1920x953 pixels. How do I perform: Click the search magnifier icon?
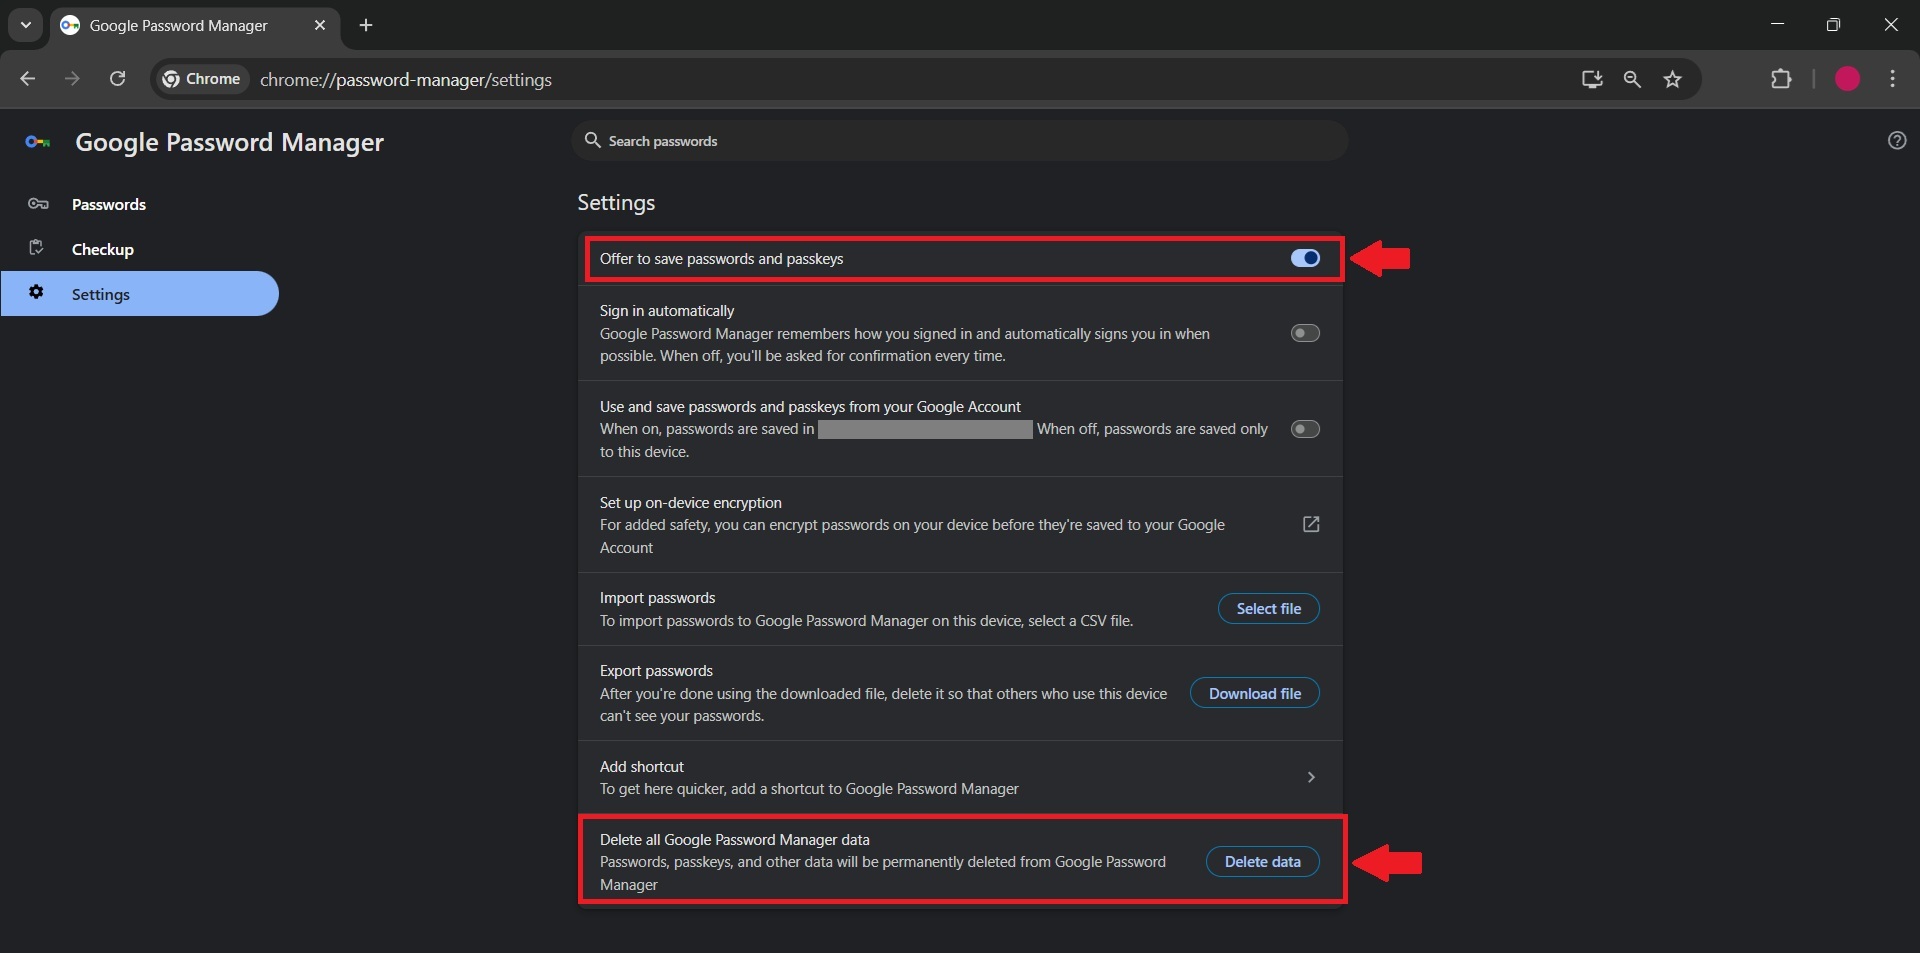coord(592,140)
